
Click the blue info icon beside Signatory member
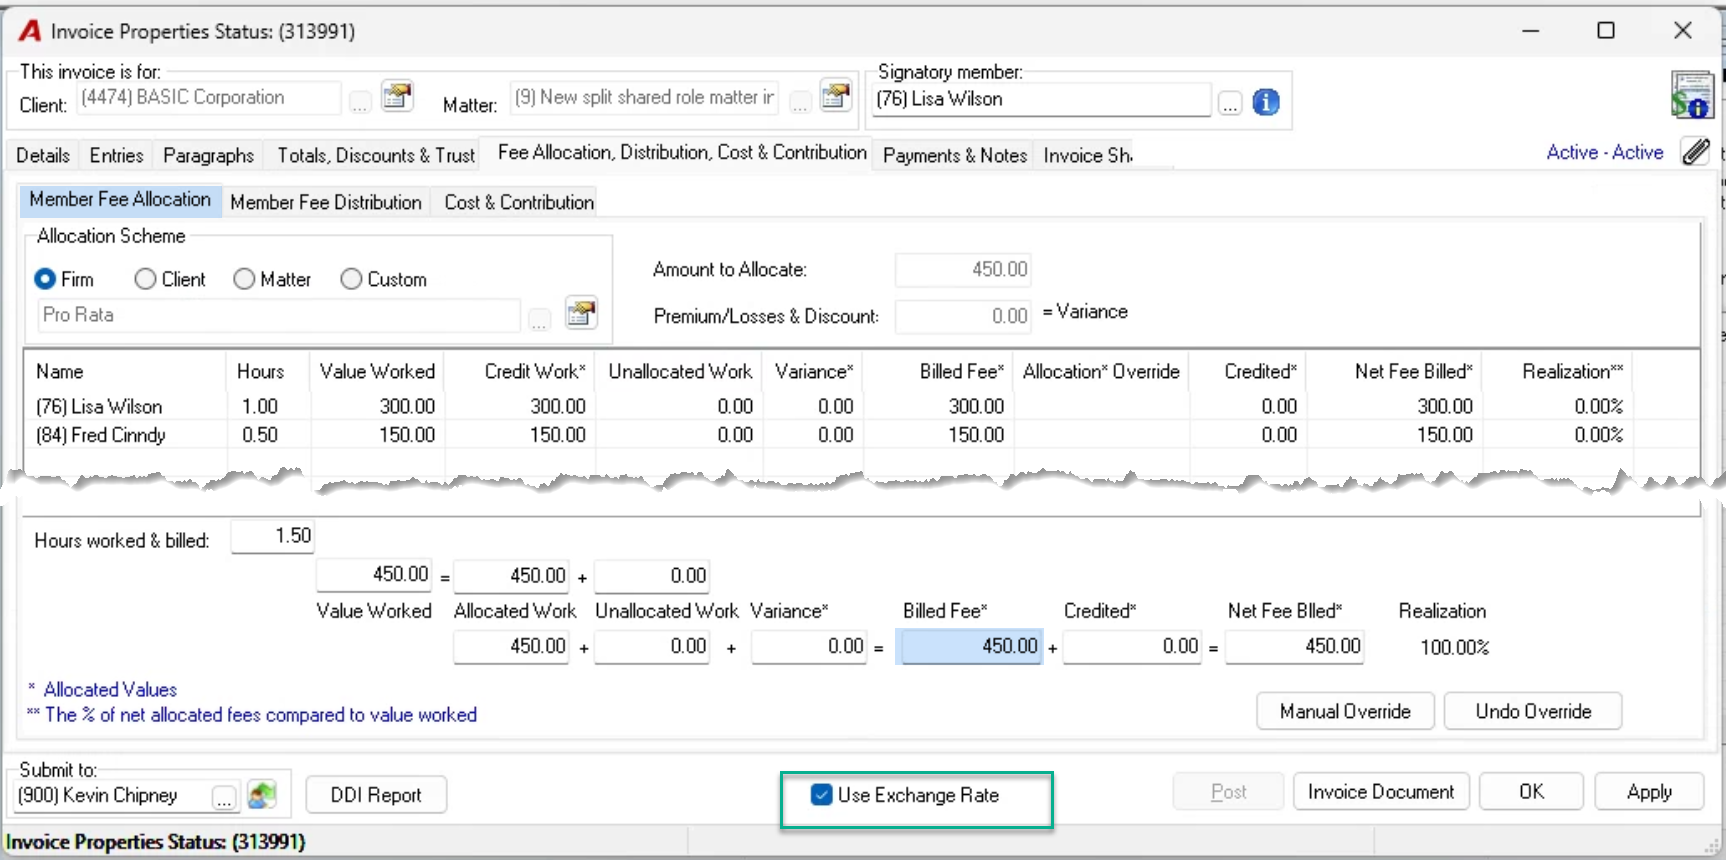[1266, 102]
